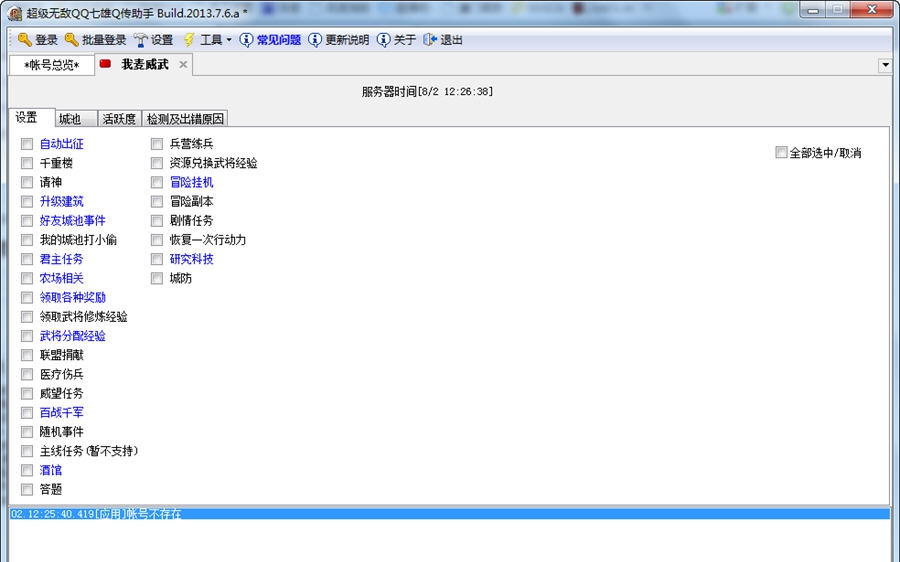Open 常见问题 help info
Screen dimensions: 900x562
[270, 40]
